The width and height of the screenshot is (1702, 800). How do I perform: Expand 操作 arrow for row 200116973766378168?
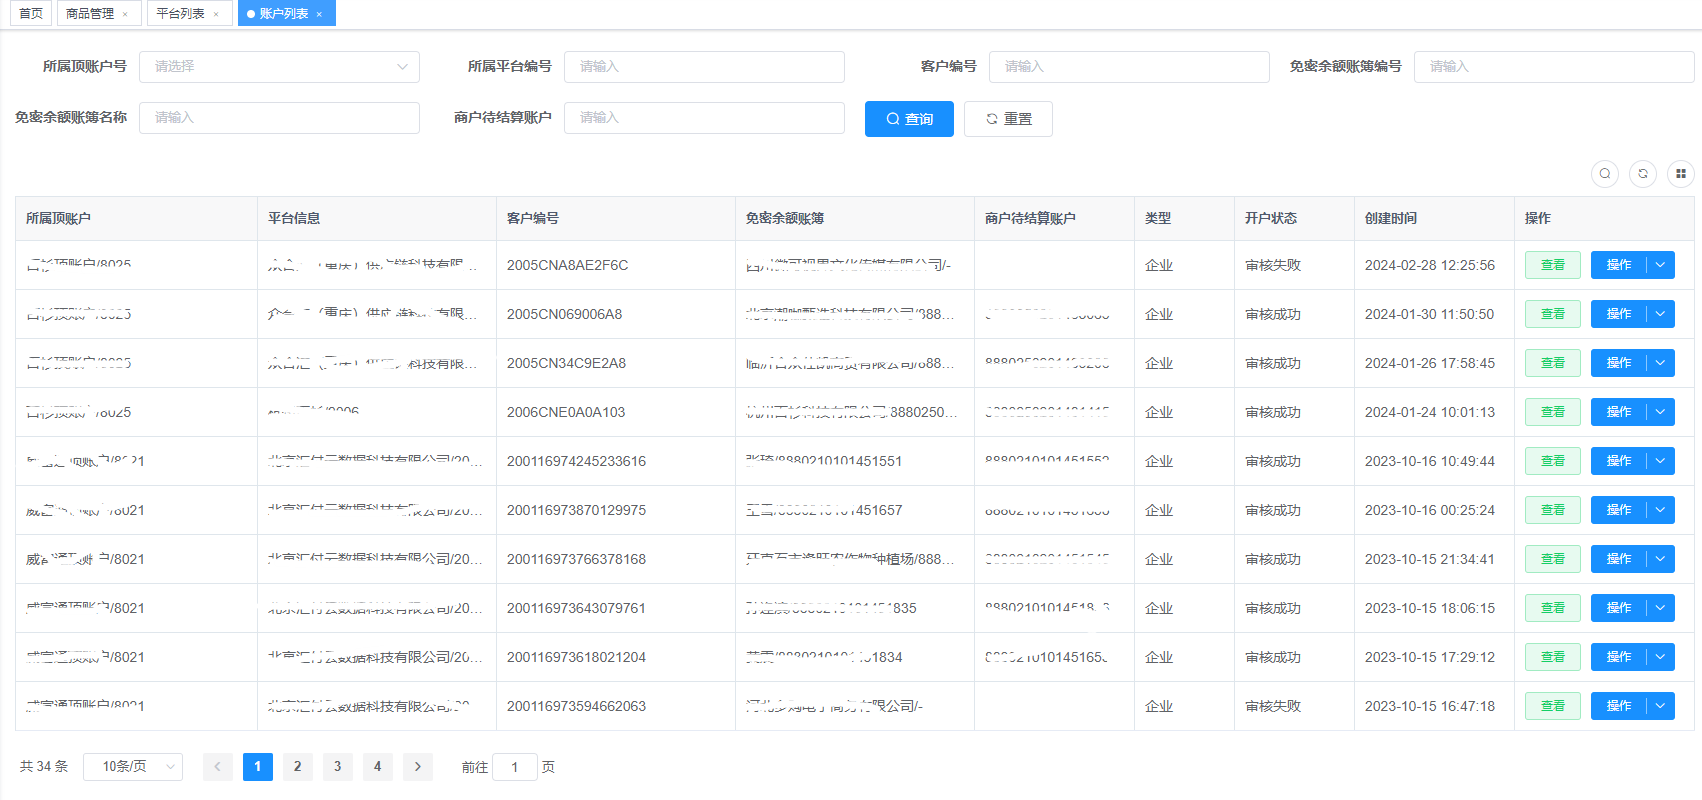tap(1660, 559)
